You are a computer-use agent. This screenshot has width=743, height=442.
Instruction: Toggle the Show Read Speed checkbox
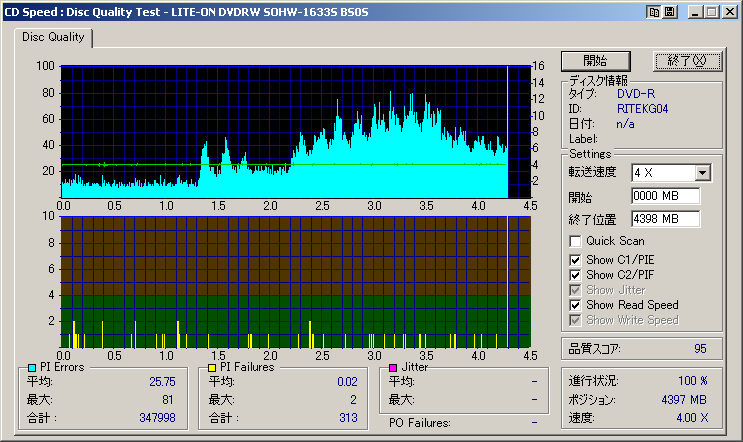[575, 305]
